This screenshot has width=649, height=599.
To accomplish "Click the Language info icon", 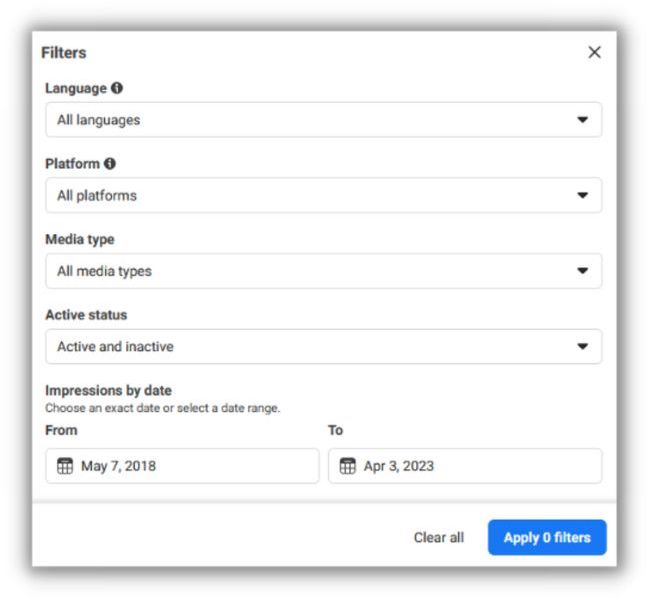I will click(x=117, y=89).
